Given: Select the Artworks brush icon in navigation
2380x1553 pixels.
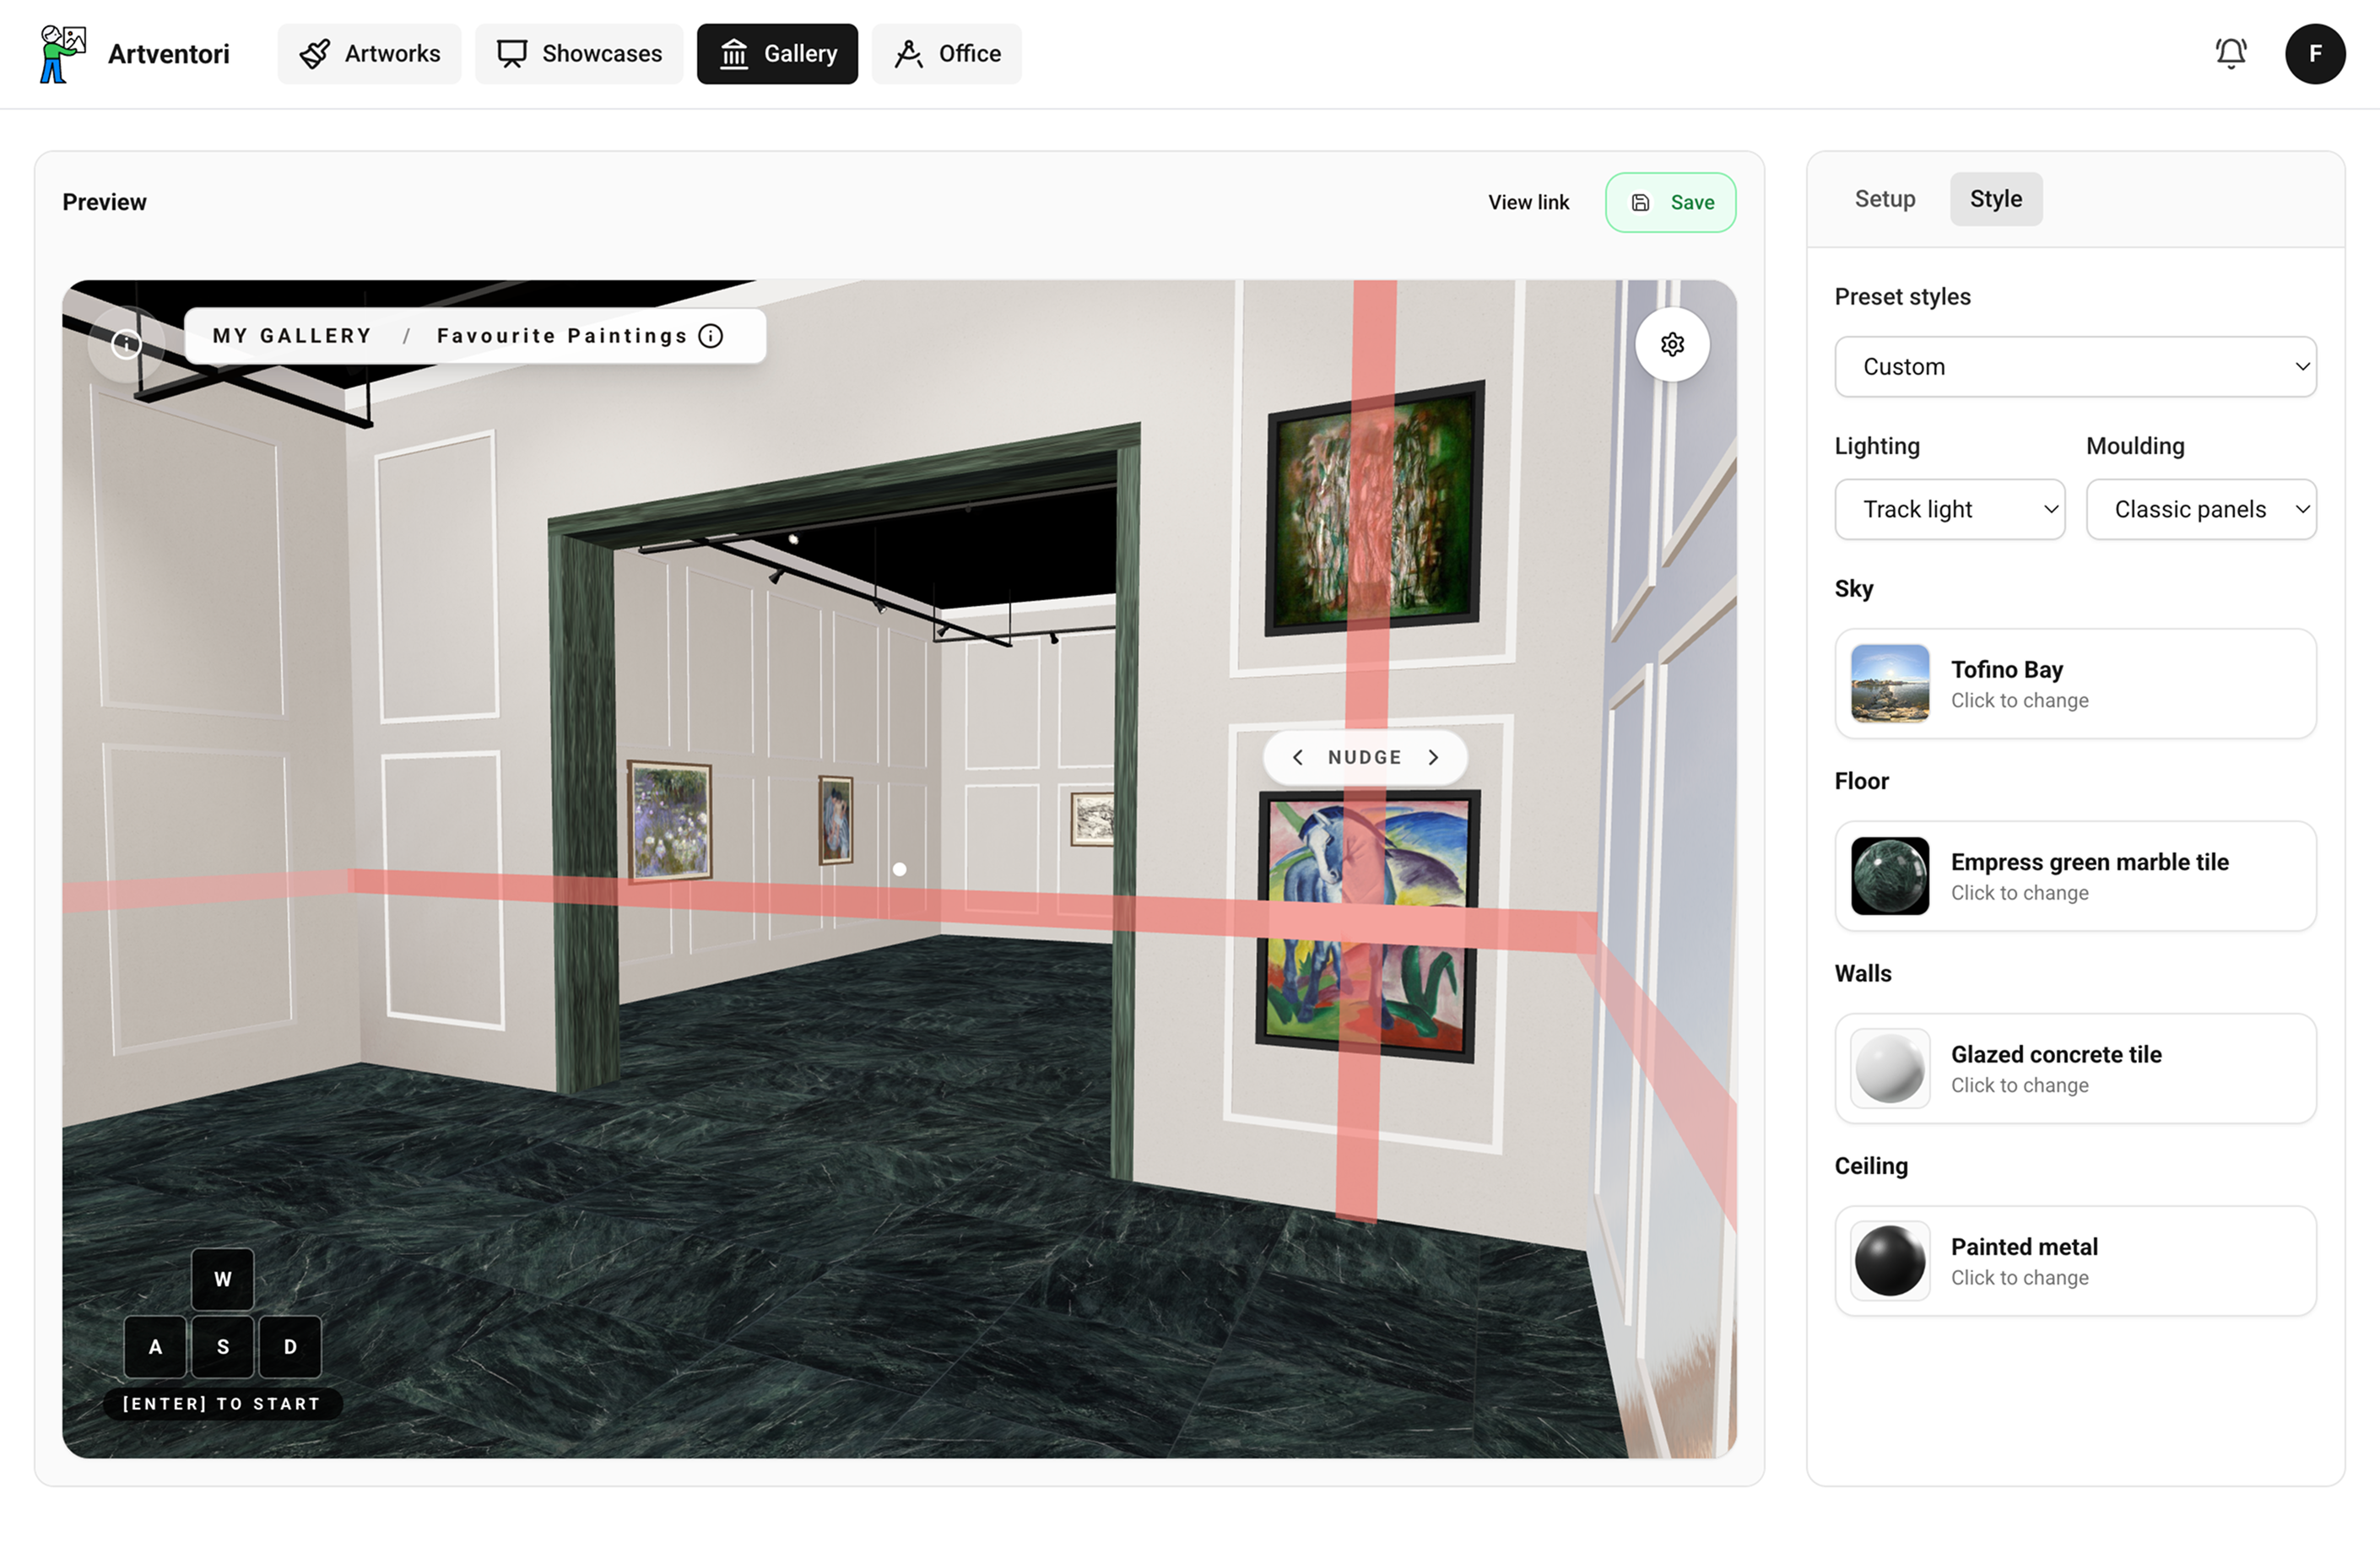Looking at the screenshot, I should click(x=314, y=53).
